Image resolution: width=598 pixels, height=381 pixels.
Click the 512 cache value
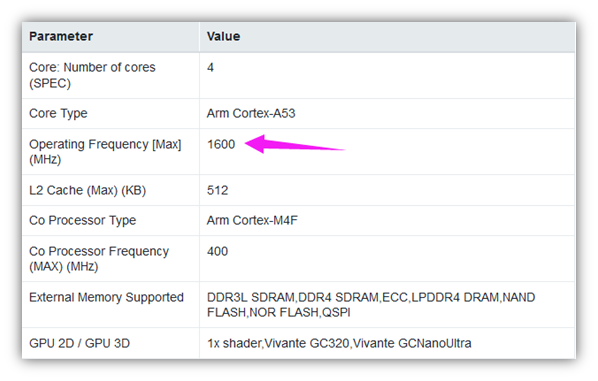(217, 190)
